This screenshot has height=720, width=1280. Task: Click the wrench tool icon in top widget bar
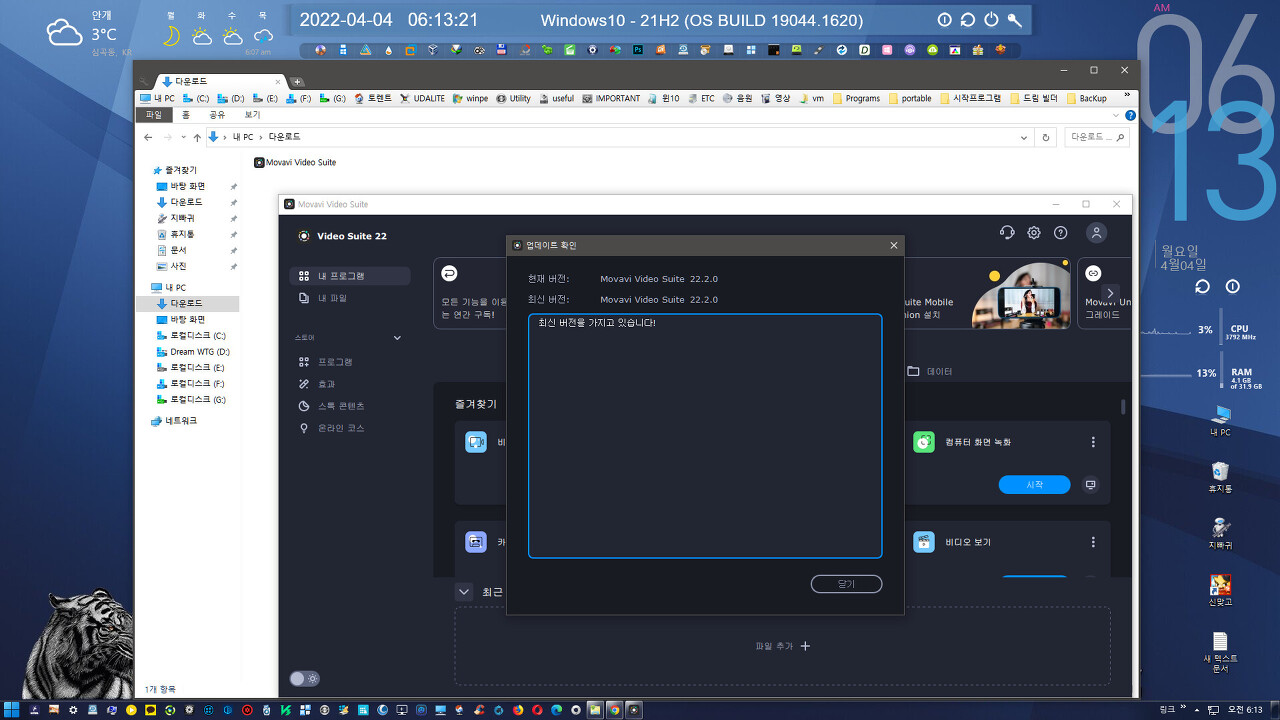click(1015, 20)
